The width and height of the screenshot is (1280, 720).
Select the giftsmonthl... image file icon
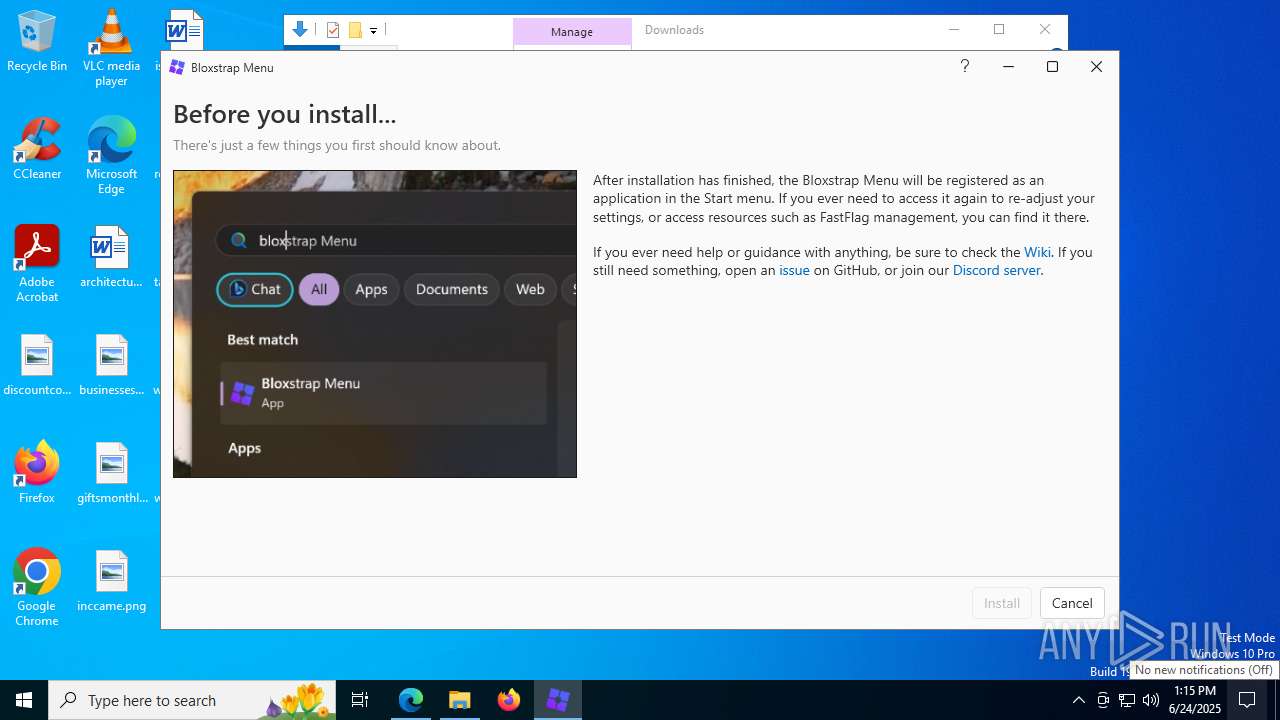tap(111, 473)
